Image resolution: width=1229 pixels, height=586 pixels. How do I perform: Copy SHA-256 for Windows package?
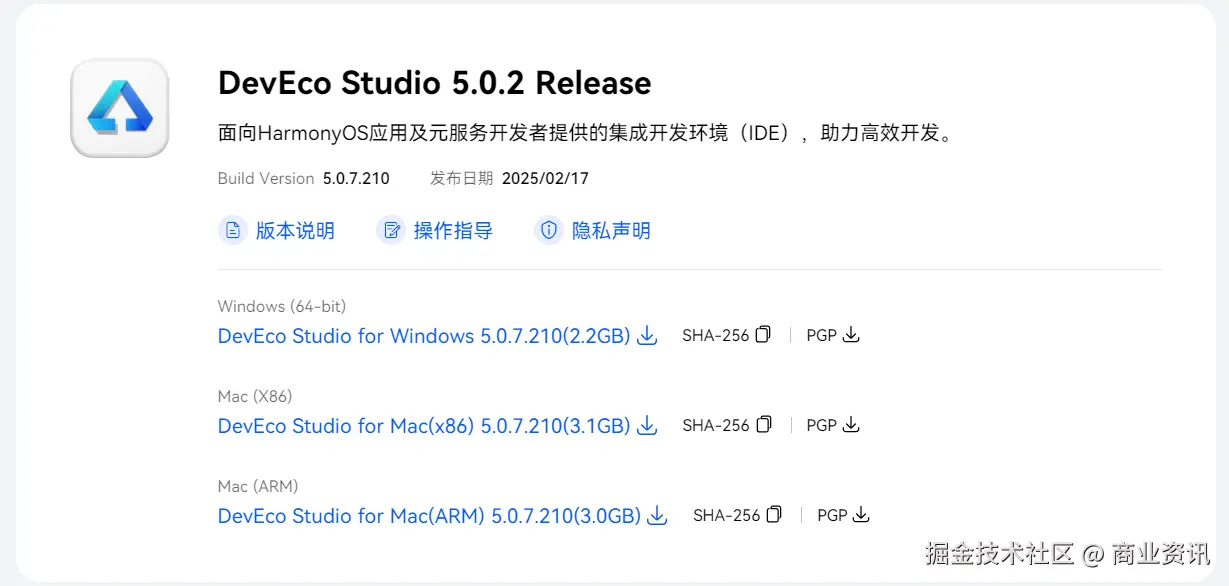pyautogui.click(x=763, y=335)
